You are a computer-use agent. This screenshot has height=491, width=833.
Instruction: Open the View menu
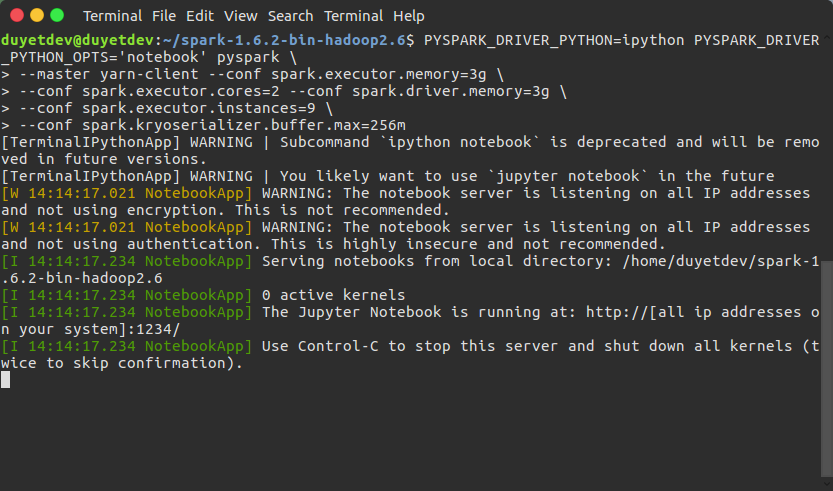241,16
